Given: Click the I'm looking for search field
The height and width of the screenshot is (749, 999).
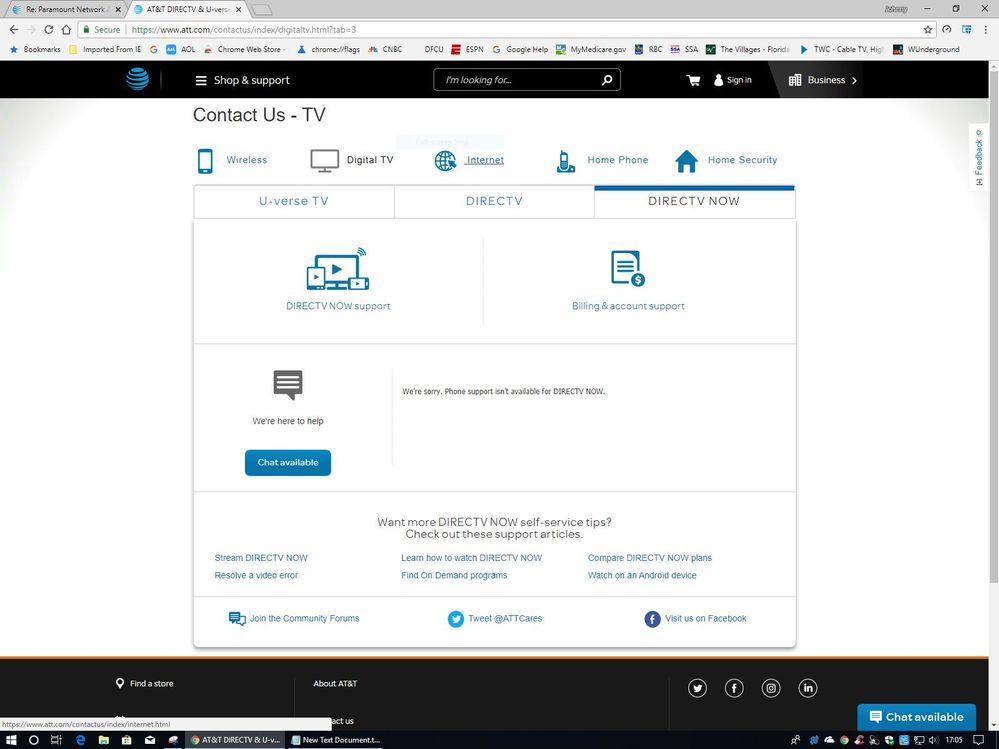Looking at the screenshot, I should (x=518, y=80).
